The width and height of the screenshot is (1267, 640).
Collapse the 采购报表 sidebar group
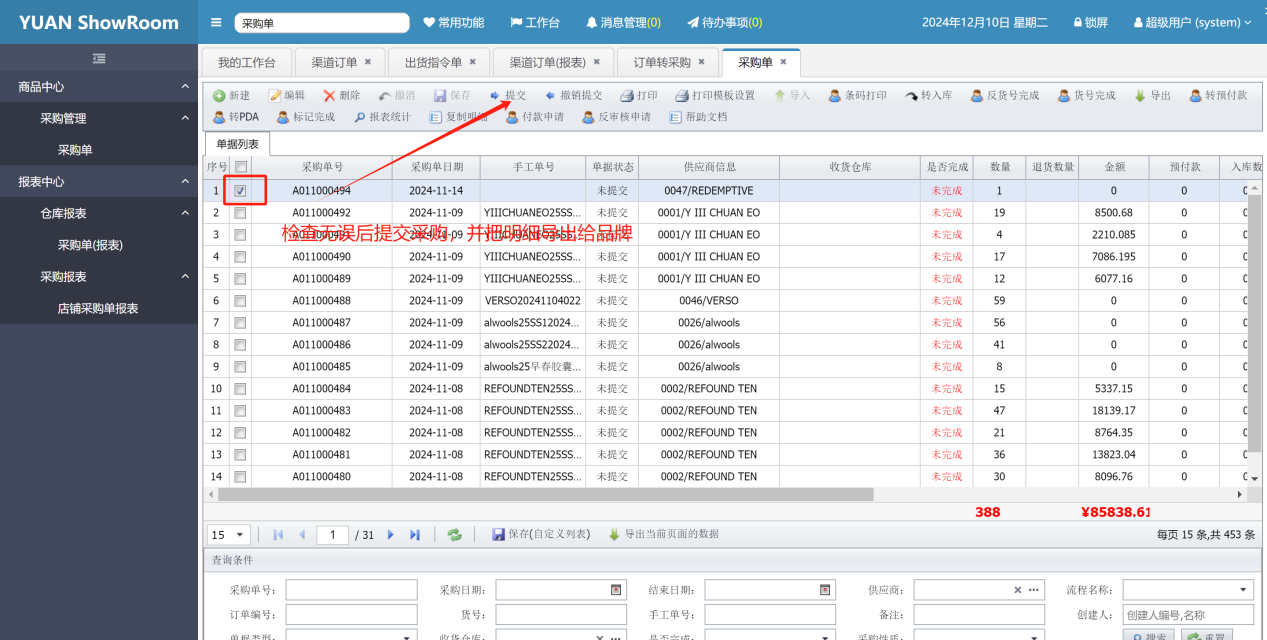99,277
